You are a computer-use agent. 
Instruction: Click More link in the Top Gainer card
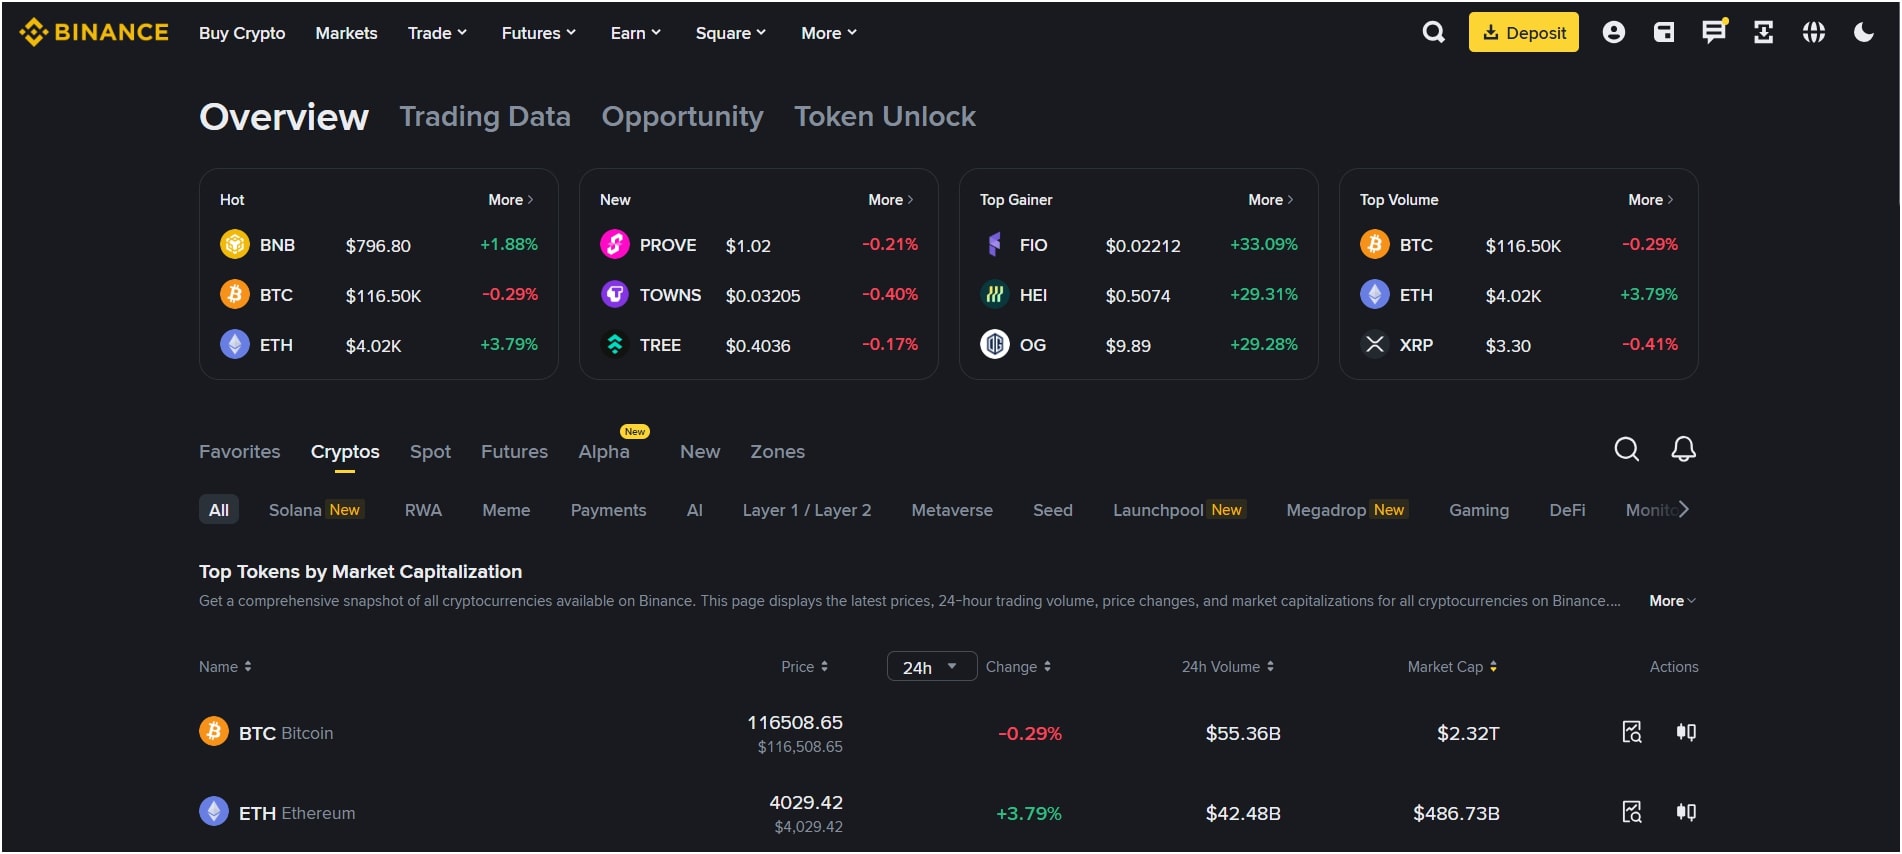point(1270,200)
